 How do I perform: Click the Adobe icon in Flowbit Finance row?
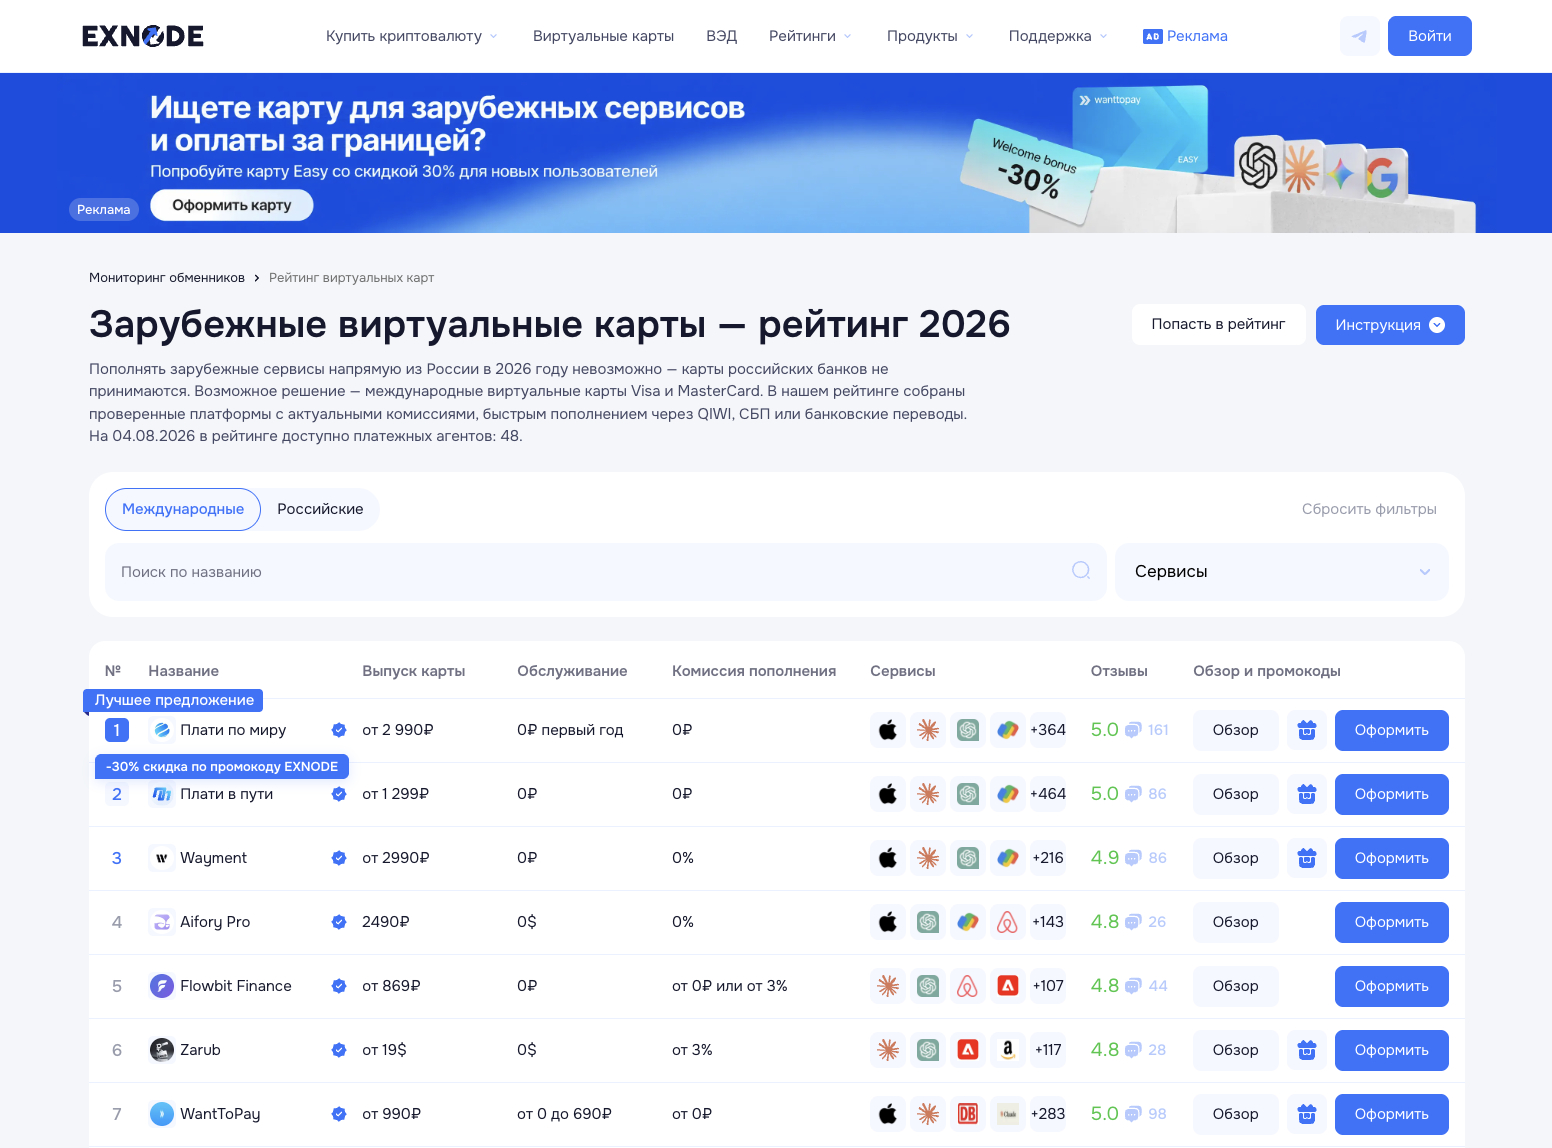pyautogui.click(x=1008, y=986)
